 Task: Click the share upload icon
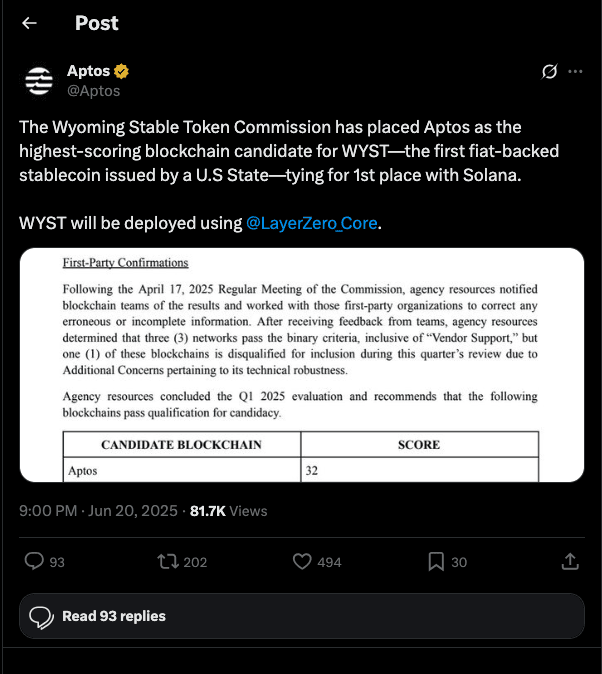coord(570,562)
